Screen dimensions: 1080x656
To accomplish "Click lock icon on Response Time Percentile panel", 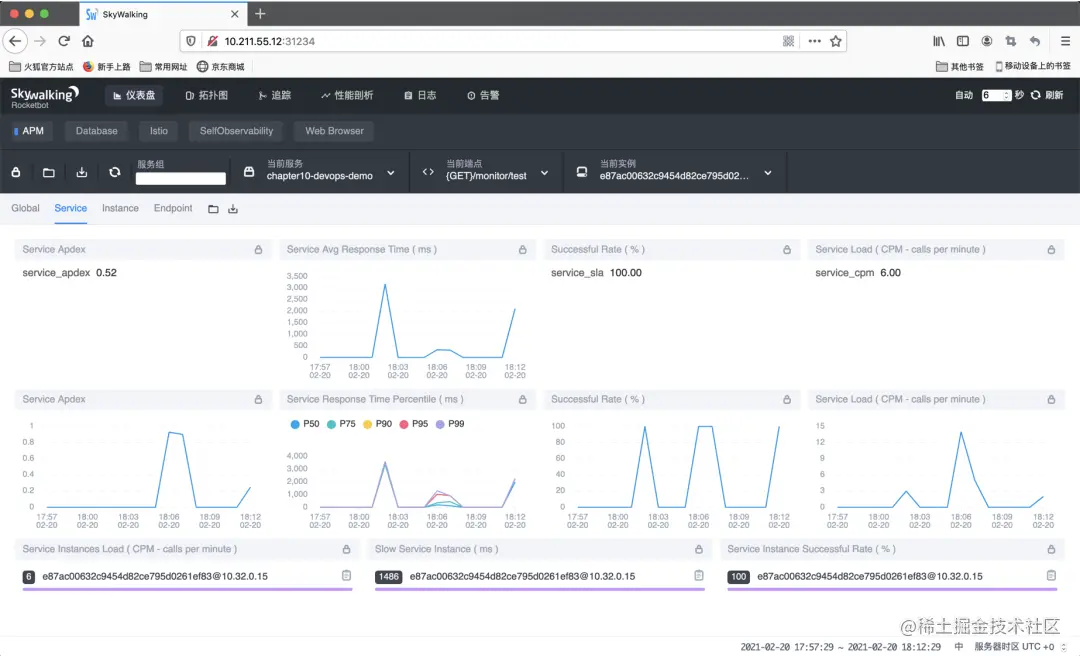I will pos(523,399).
